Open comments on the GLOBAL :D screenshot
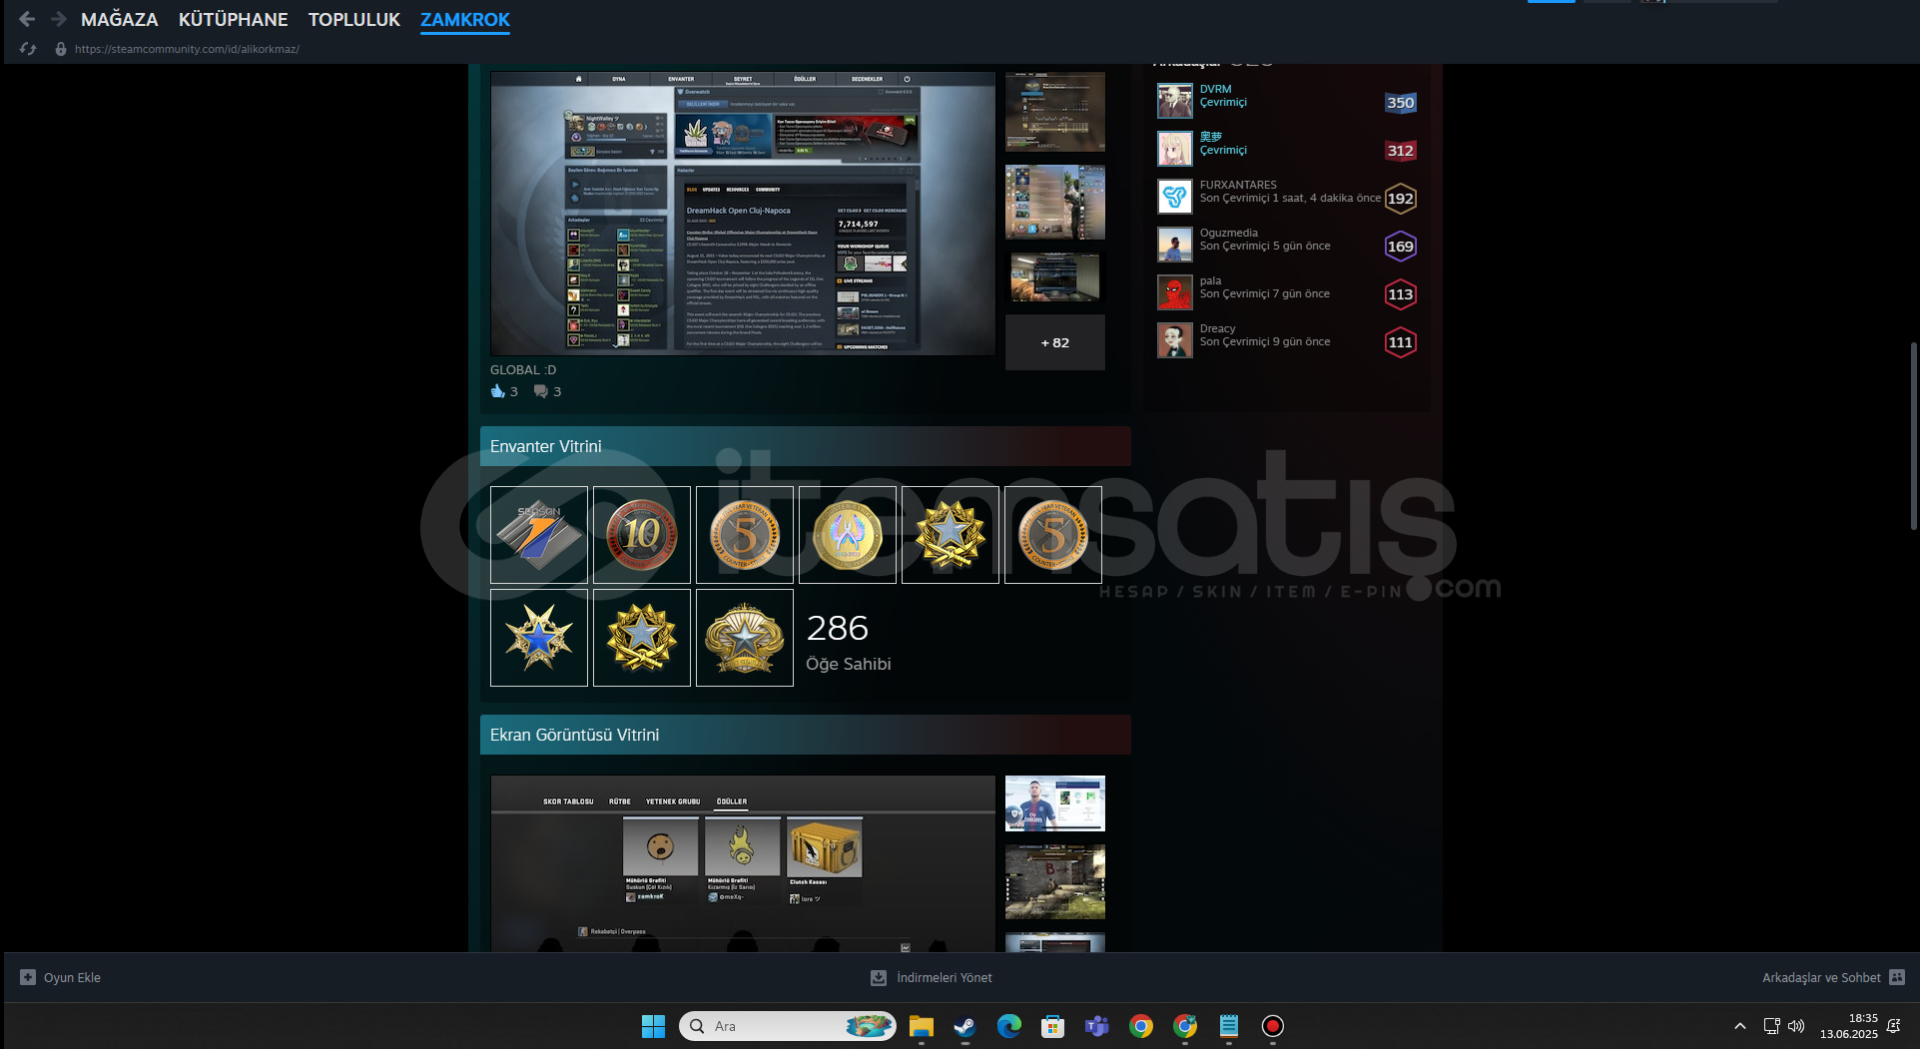 (541, 391)
